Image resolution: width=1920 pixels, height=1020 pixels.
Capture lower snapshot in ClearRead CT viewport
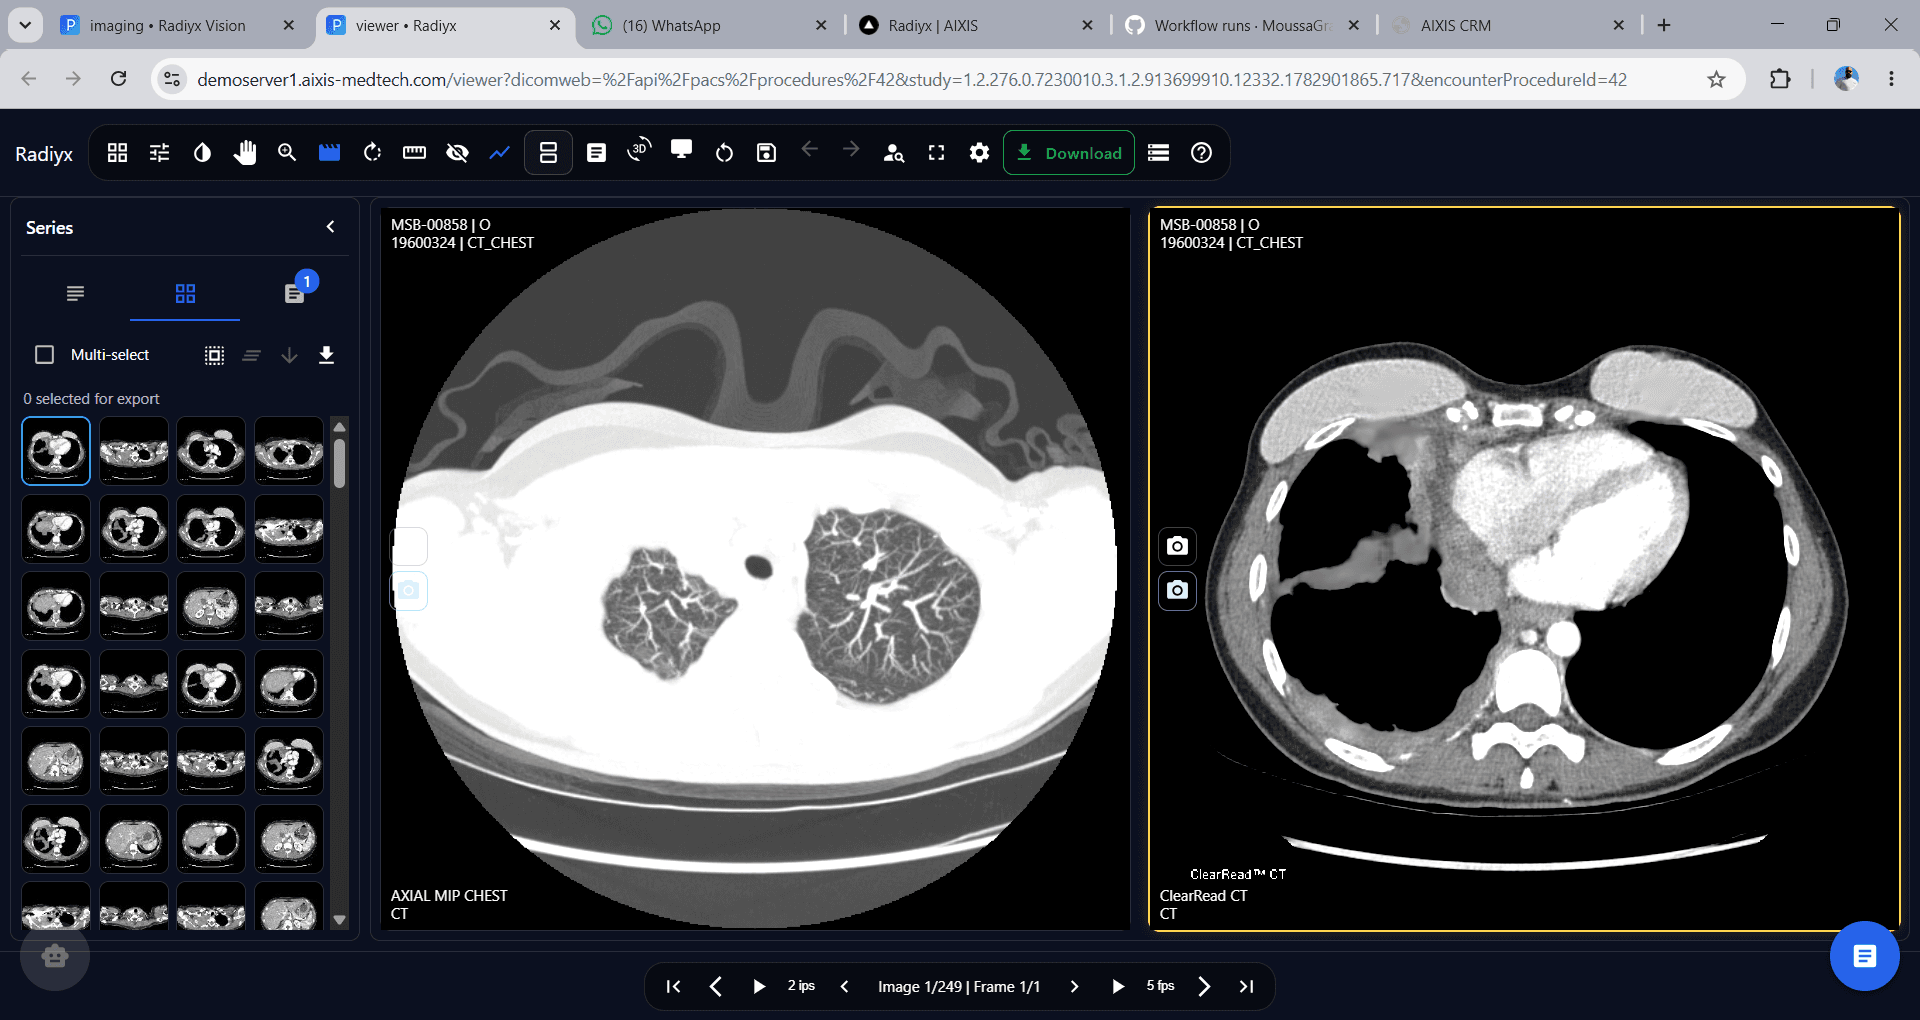click(1178, 590)
